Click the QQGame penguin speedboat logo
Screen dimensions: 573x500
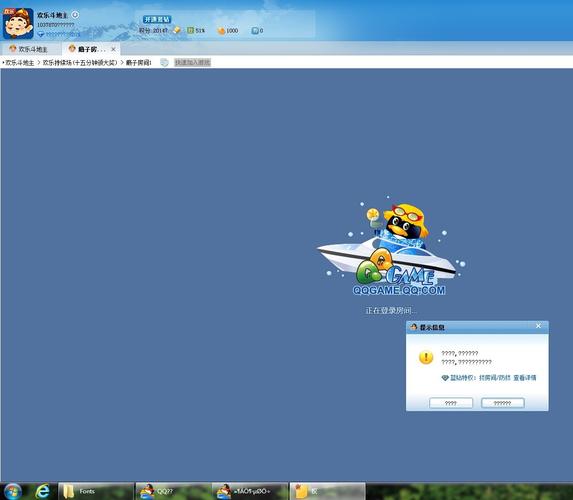391,247
